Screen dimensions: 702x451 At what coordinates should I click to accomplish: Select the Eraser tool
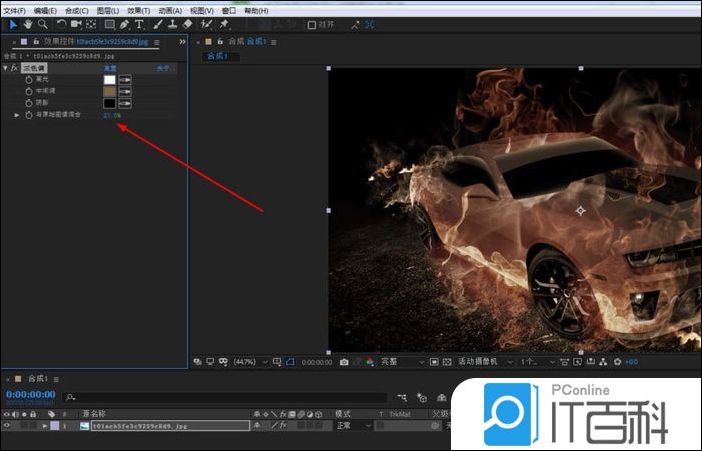click(189, 24)
